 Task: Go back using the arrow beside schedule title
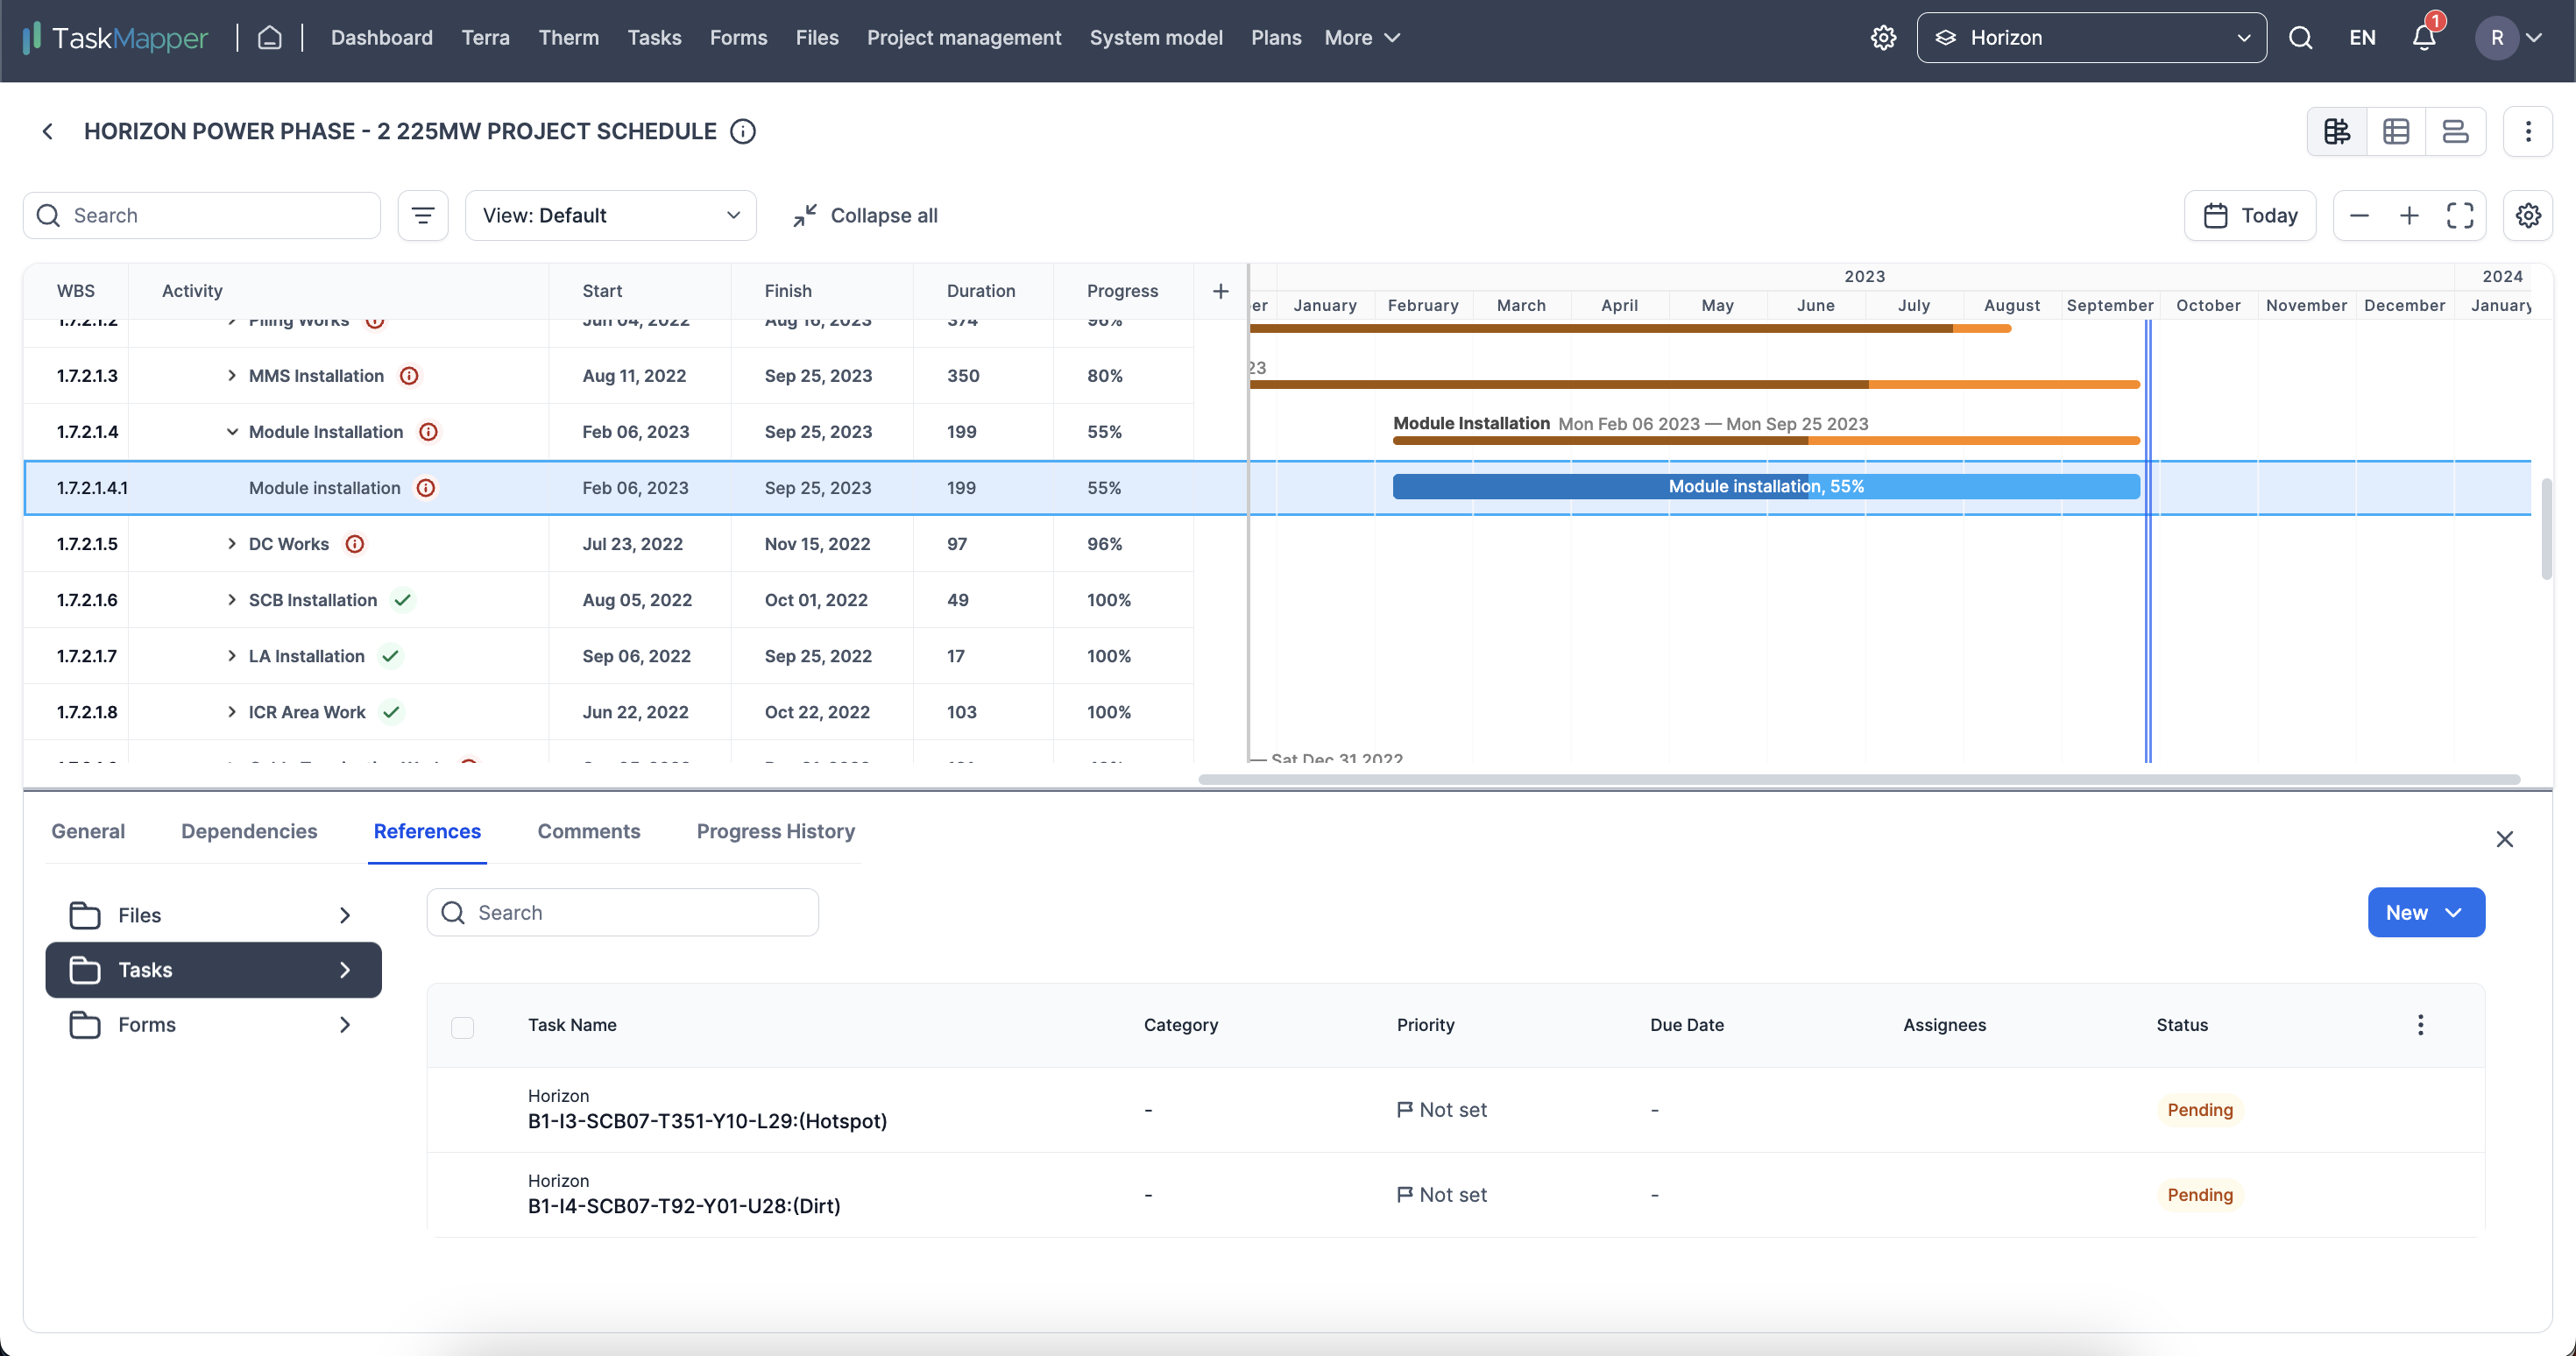(x=47, y=132)
